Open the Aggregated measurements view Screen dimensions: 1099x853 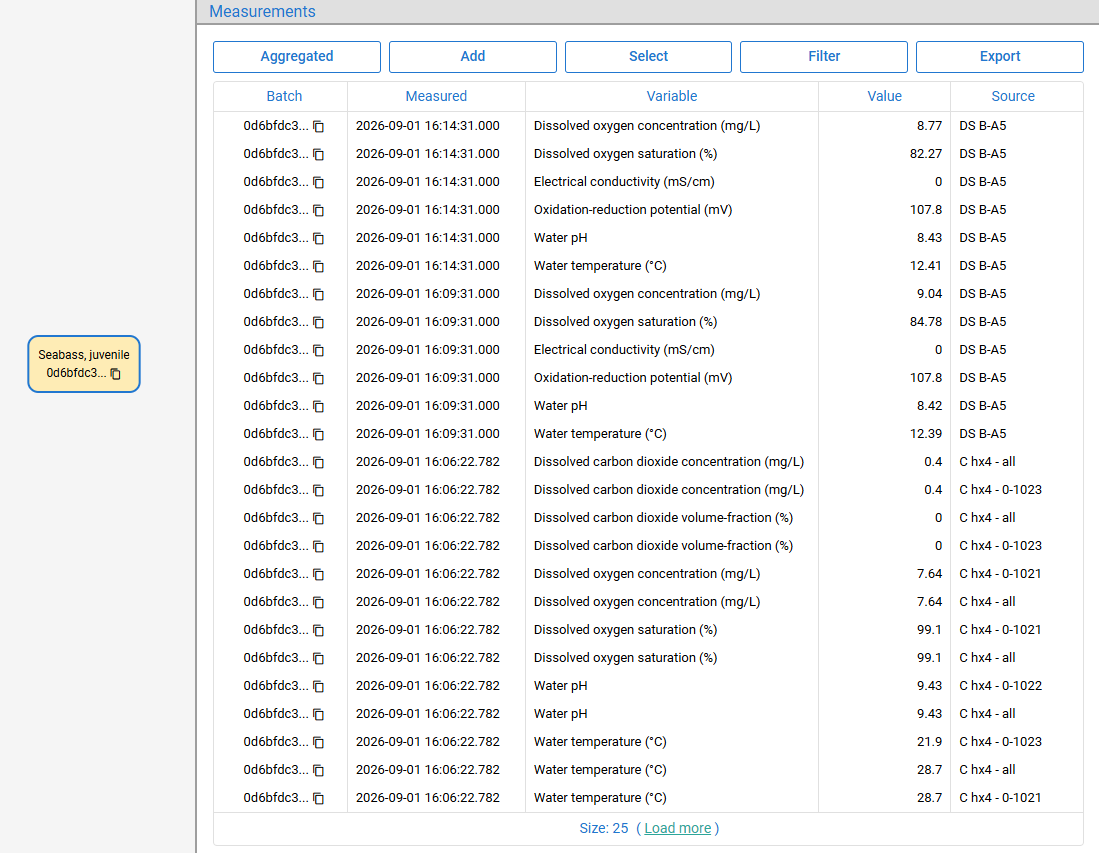[x=297, y=57]
